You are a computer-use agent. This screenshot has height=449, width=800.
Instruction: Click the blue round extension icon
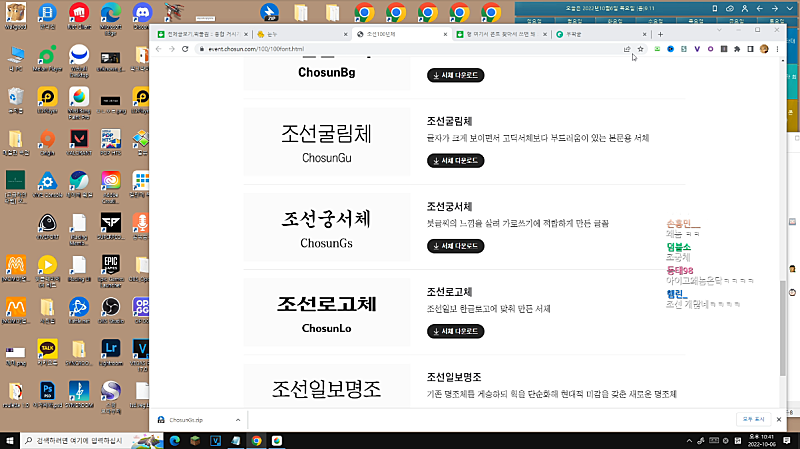pos(670,49)
